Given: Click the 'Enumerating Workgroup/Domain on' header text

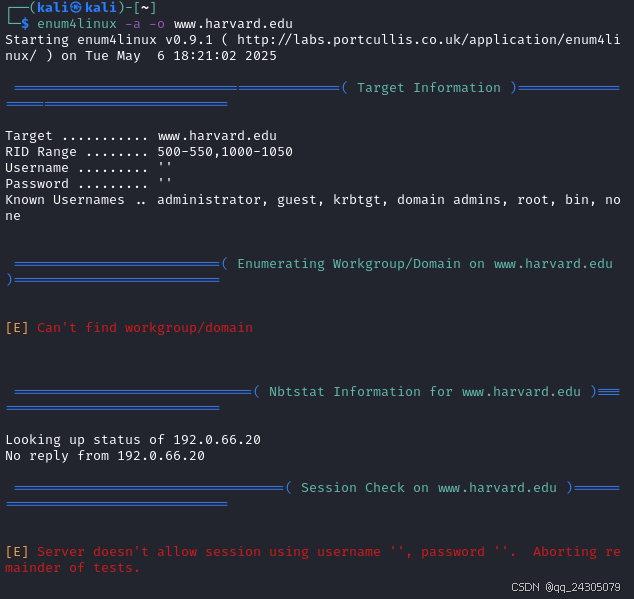Looking at the screenshot, I should click(x=361, y=264).
